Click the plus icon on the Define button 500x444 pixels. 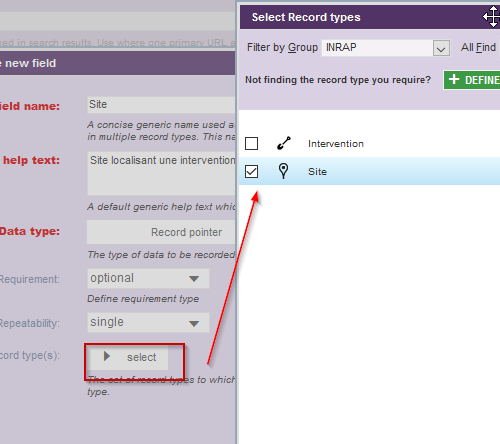pyautogui.click(x=454, y=79)
